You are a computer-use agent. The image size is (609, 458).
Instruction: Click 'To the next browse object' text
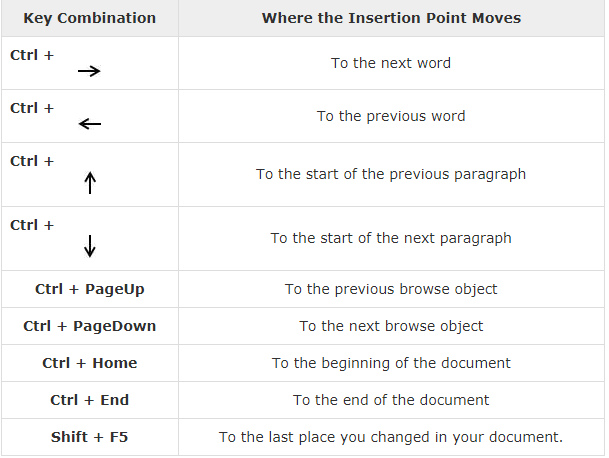click(391, 326)
